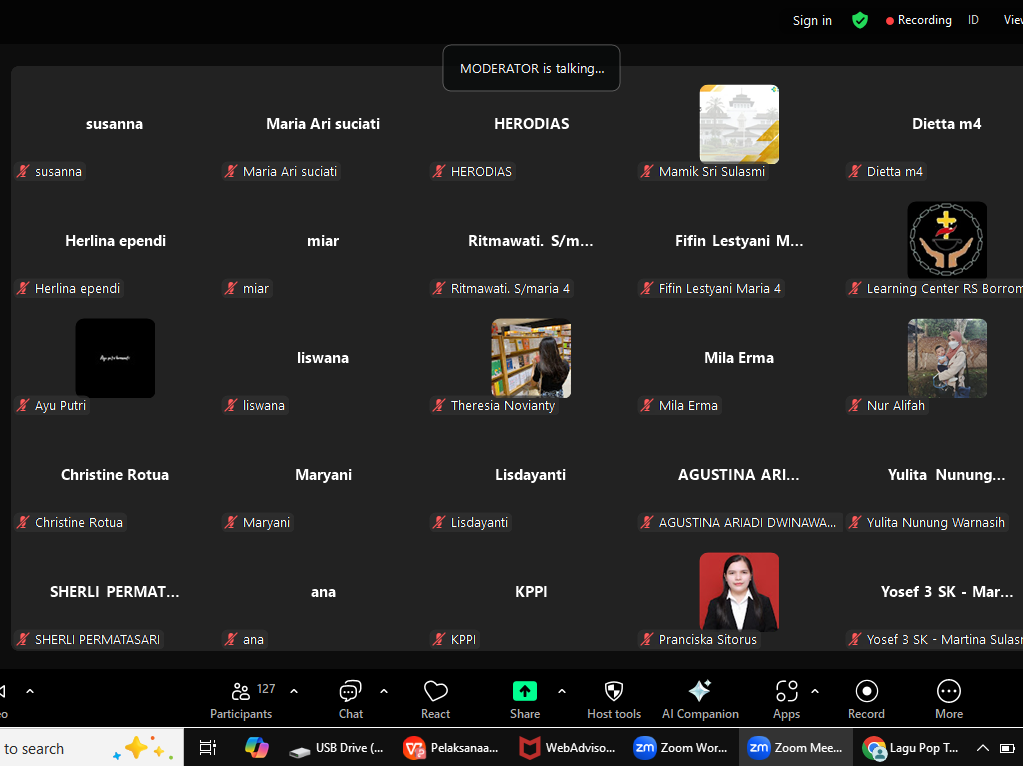Click the red Recording indicator
Screen dimensions: 1023x766
(918, 20)
